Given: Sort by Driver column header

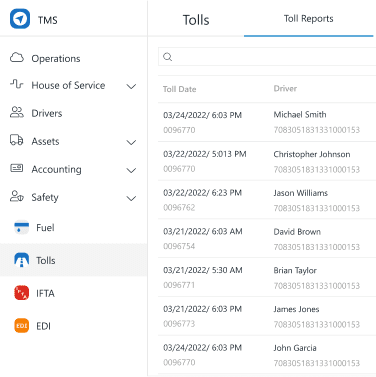Looking at the screenshot, I should 285,88.
